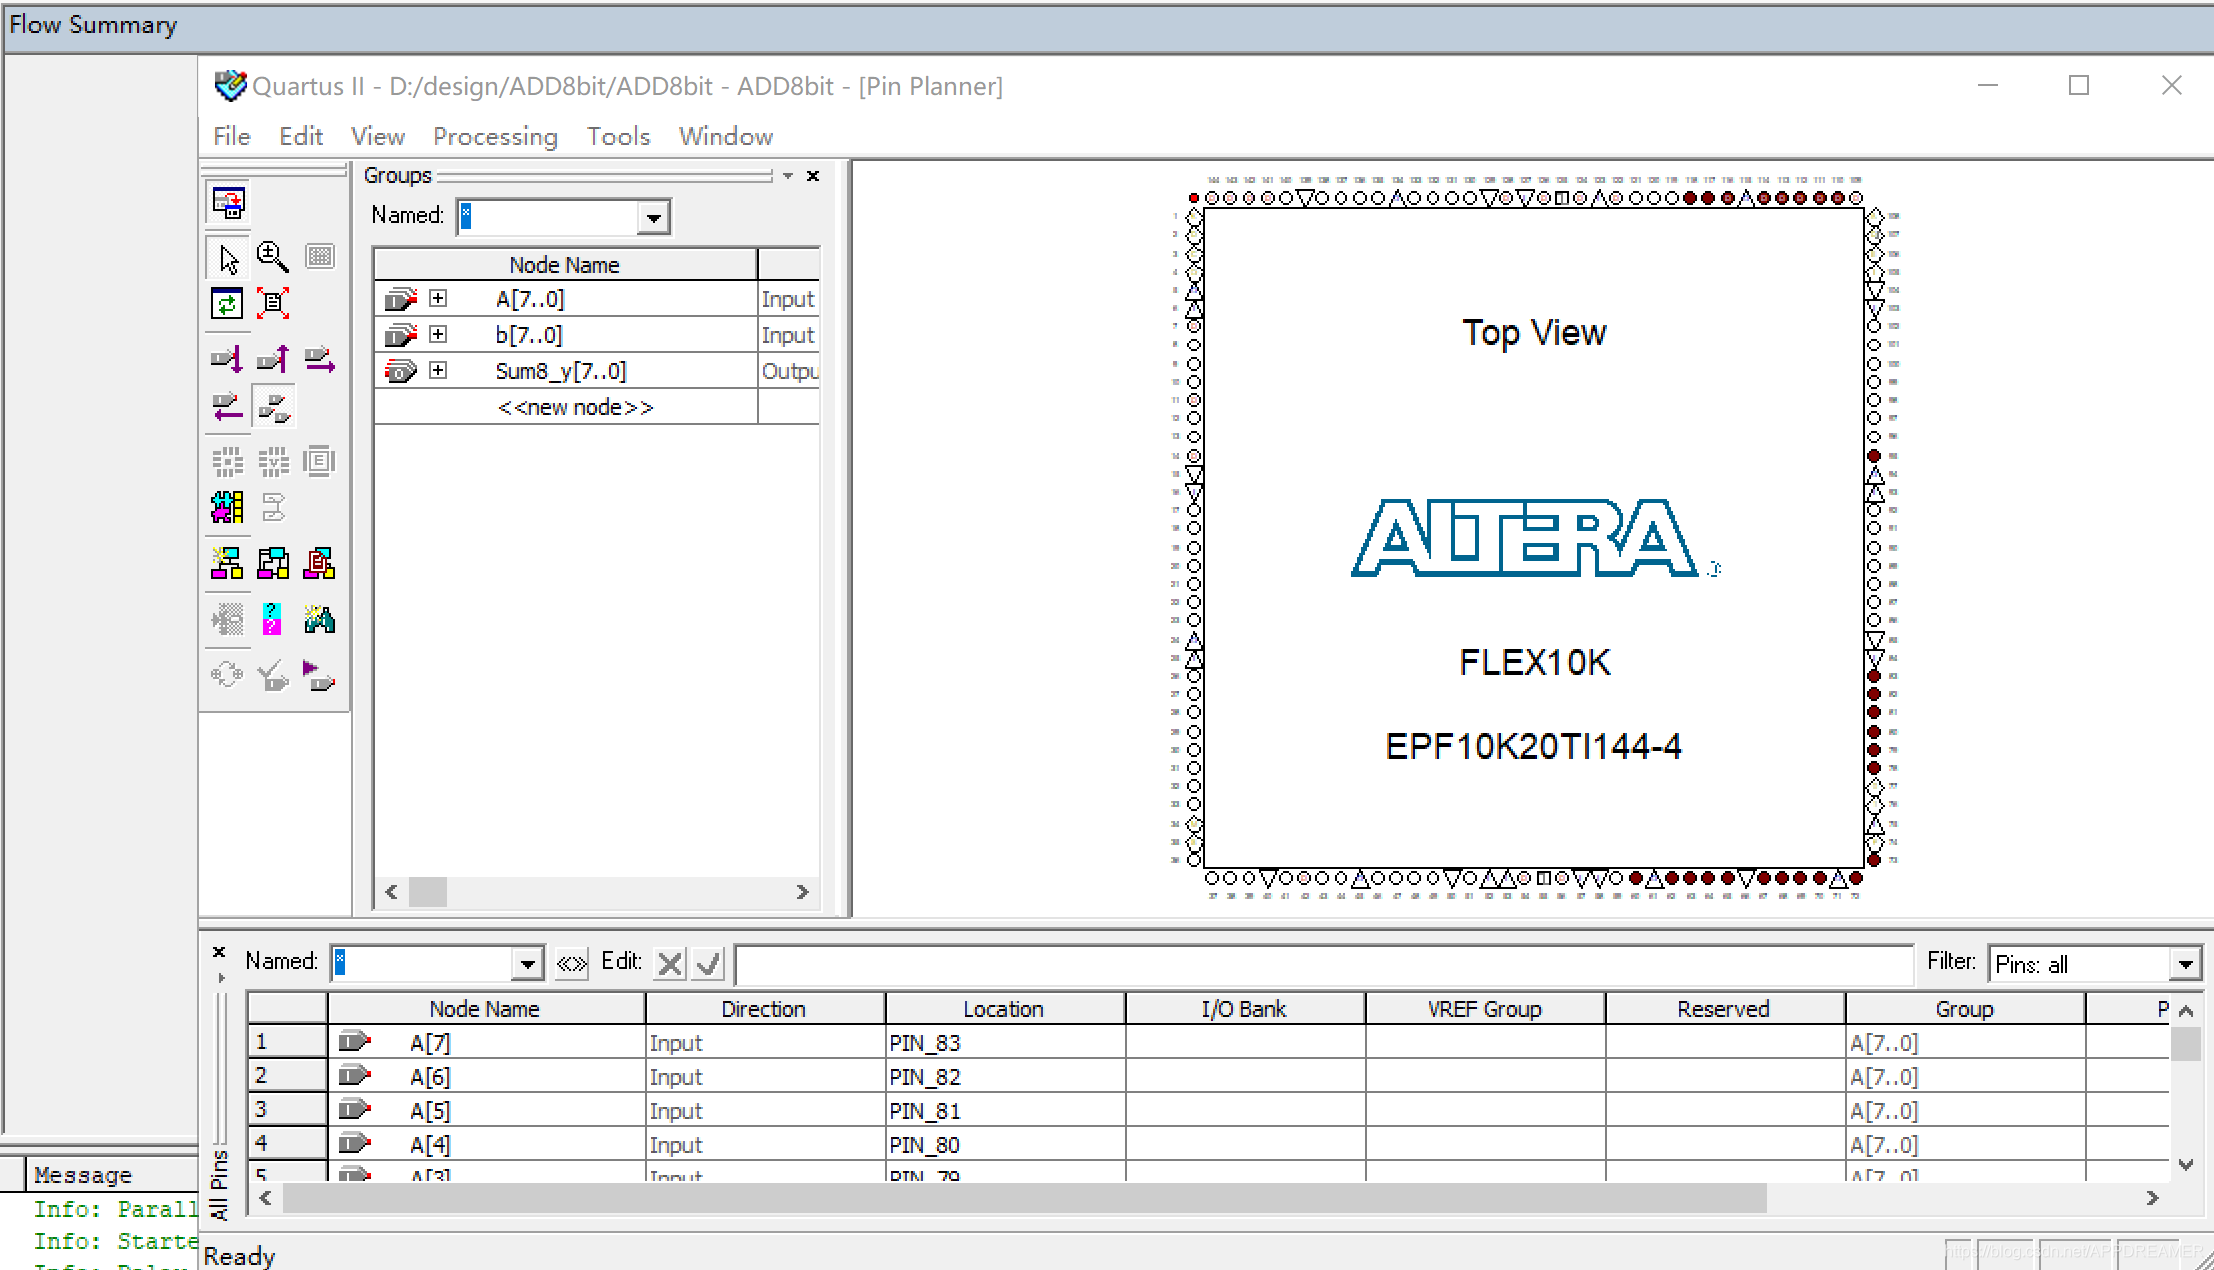The width and height of the screenshot is (2214, 1270).
Task: Click the Edit confirm checkmark button
Action: point(708,963)
